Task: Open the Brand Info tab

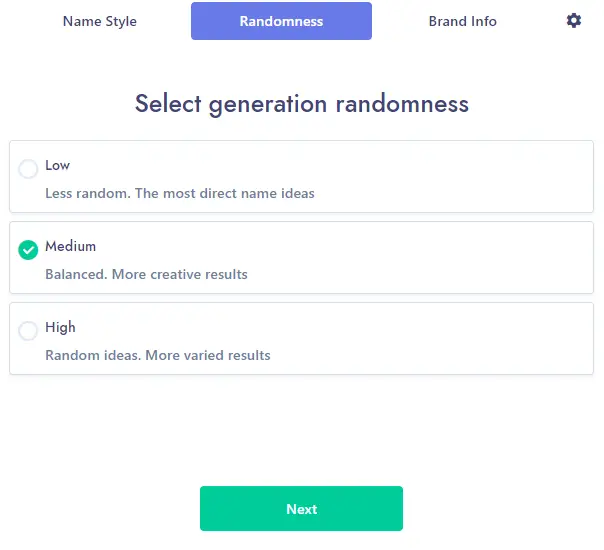Action: click(462, 21)
